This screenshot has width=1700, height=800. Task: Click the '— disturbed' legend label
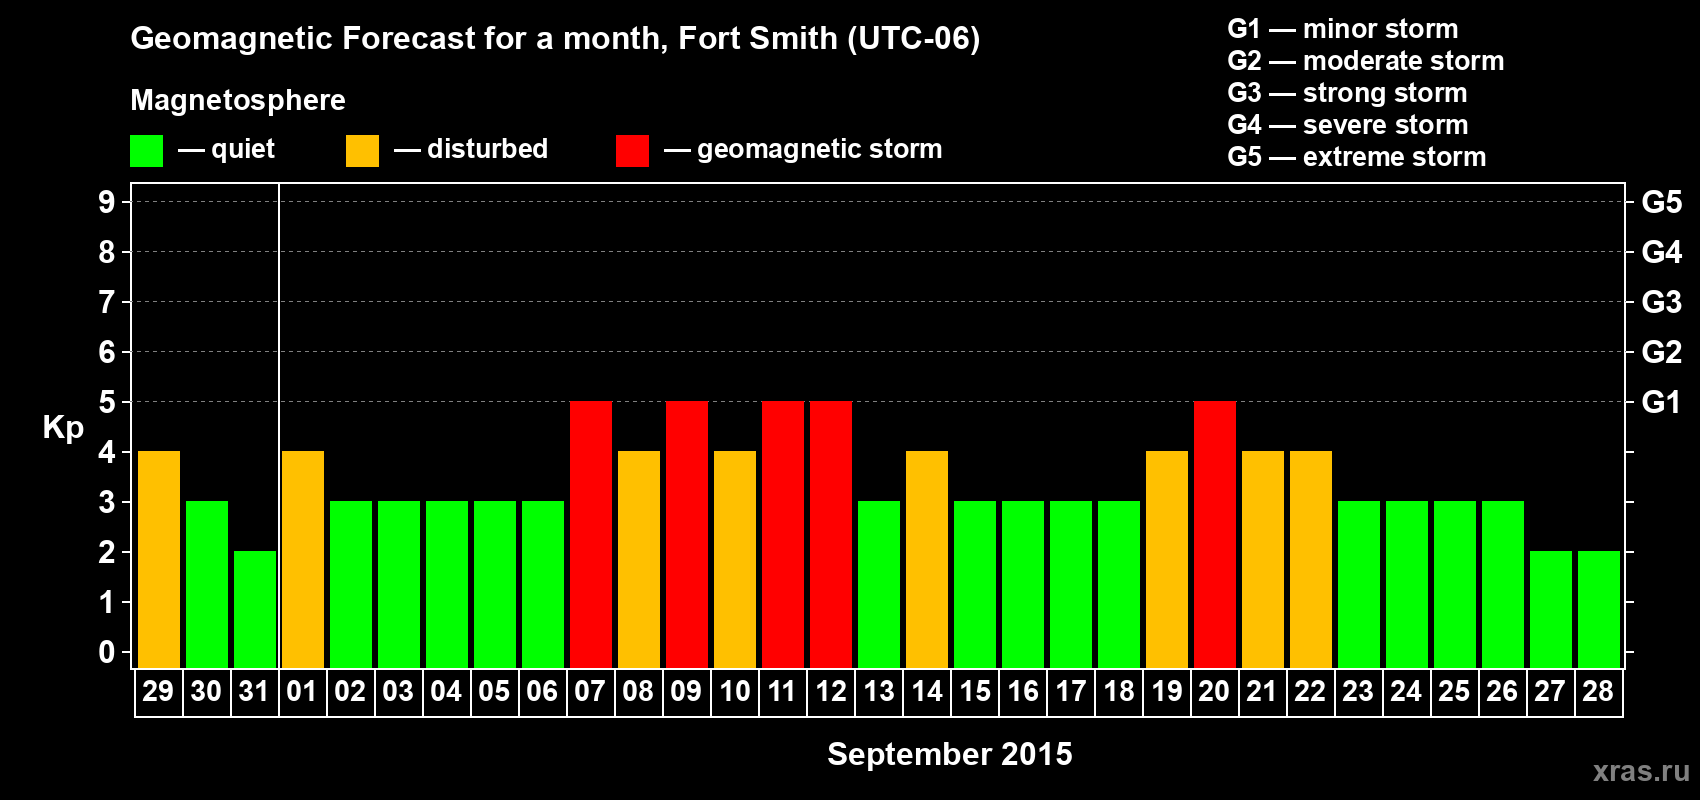[471, 149]
